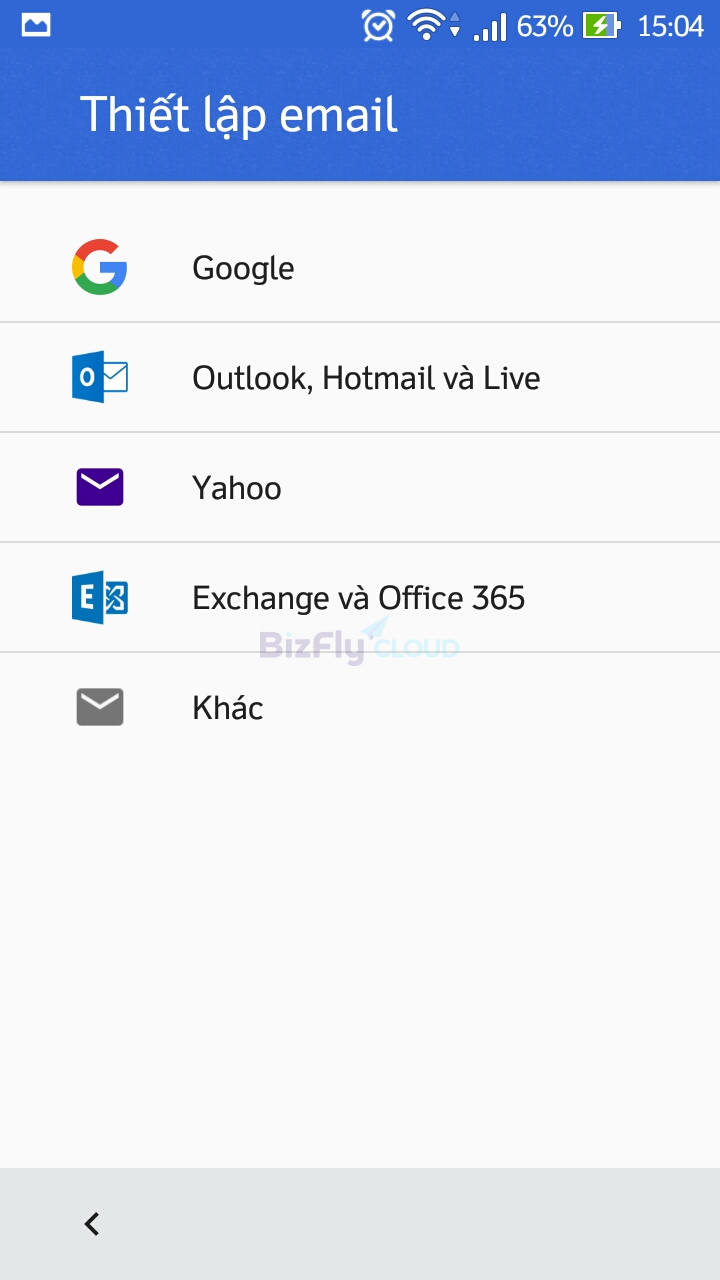Tap the image notification icon in status bar

click(x=36, y=25)
